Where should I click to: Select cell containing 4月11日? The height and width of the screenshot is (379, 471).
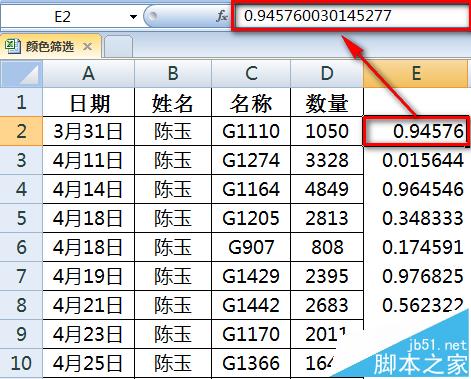89,160
